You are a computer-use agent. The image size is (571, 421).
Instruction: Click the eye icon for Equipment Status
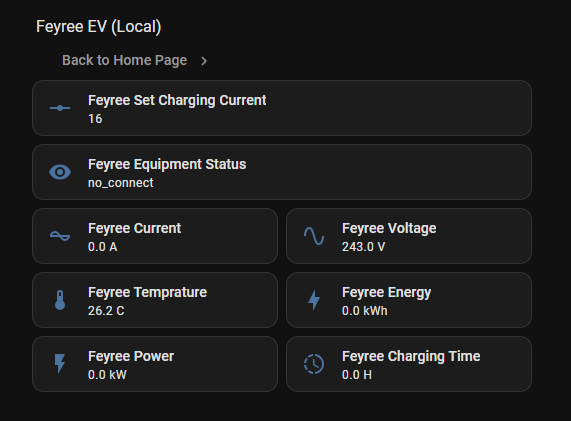click(x=60, y=172)
